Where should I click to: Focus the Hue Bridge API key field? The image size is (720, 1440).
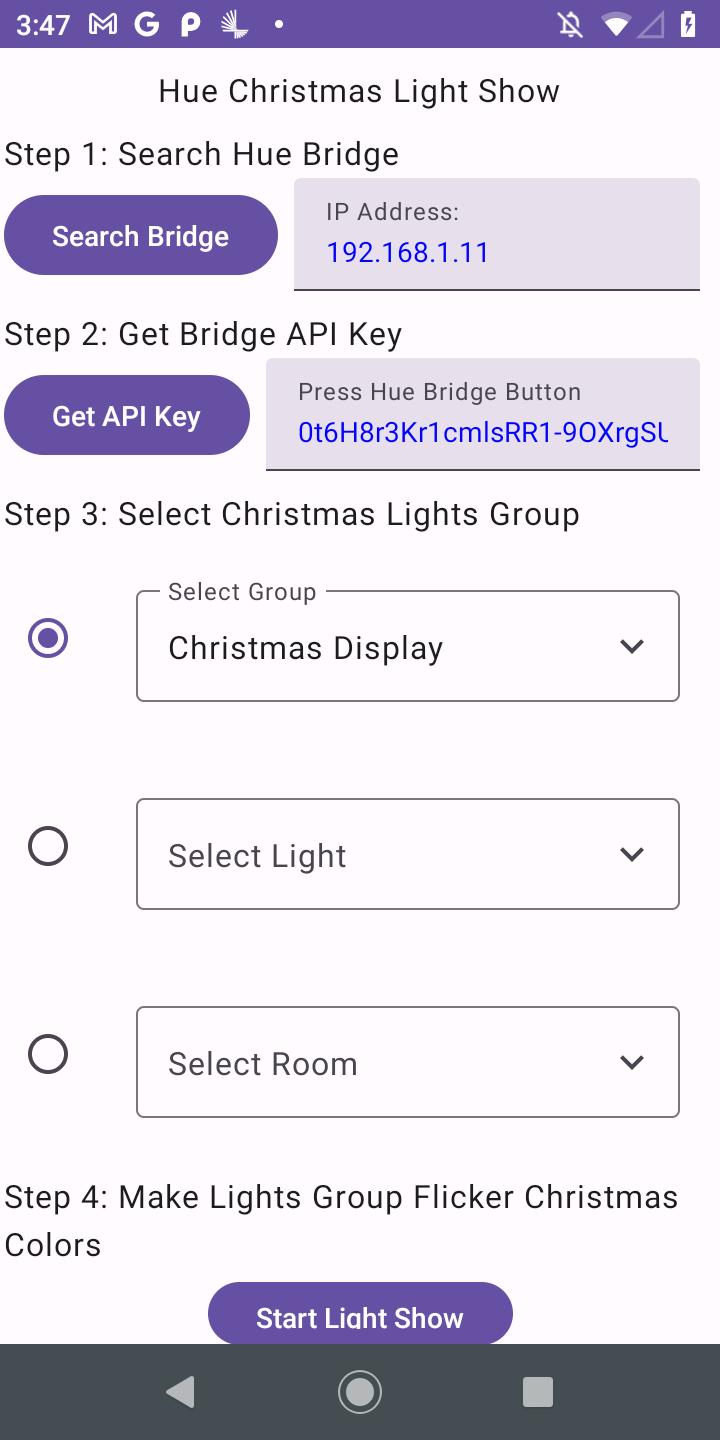click(x=483, y=414)
